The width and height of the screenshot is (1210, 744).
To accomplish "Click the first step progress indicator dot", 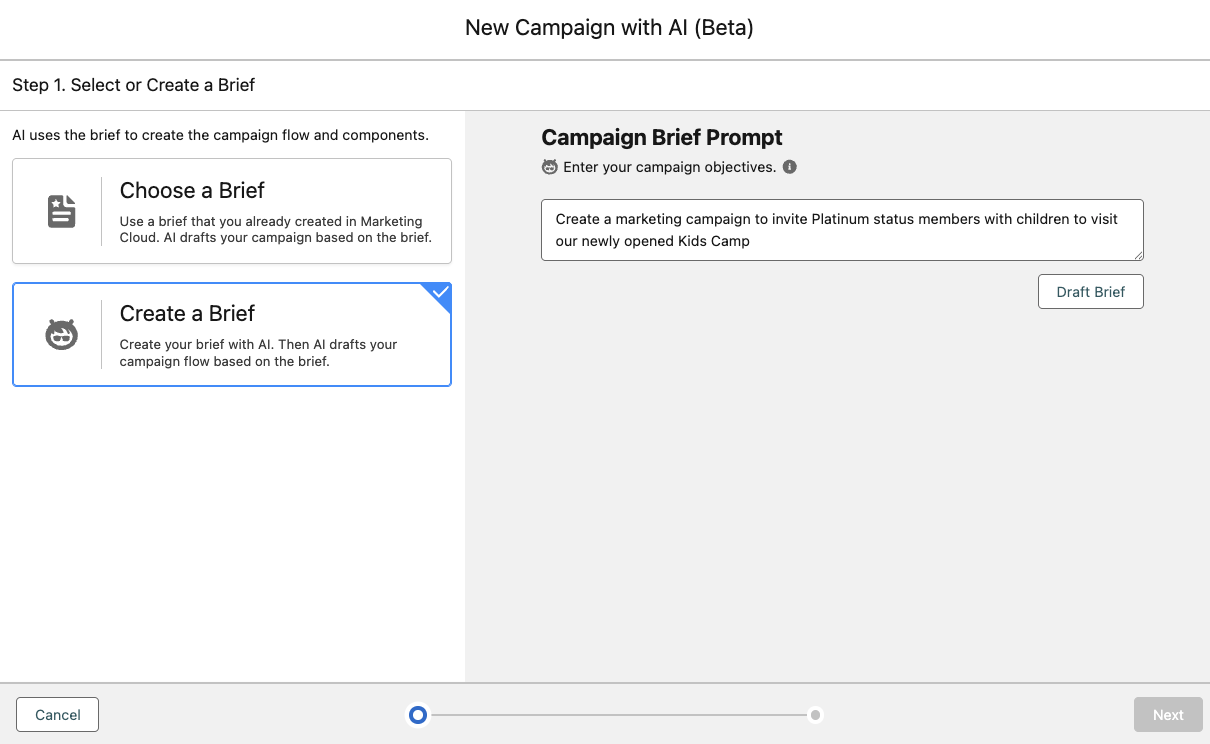I will (418, 715).
